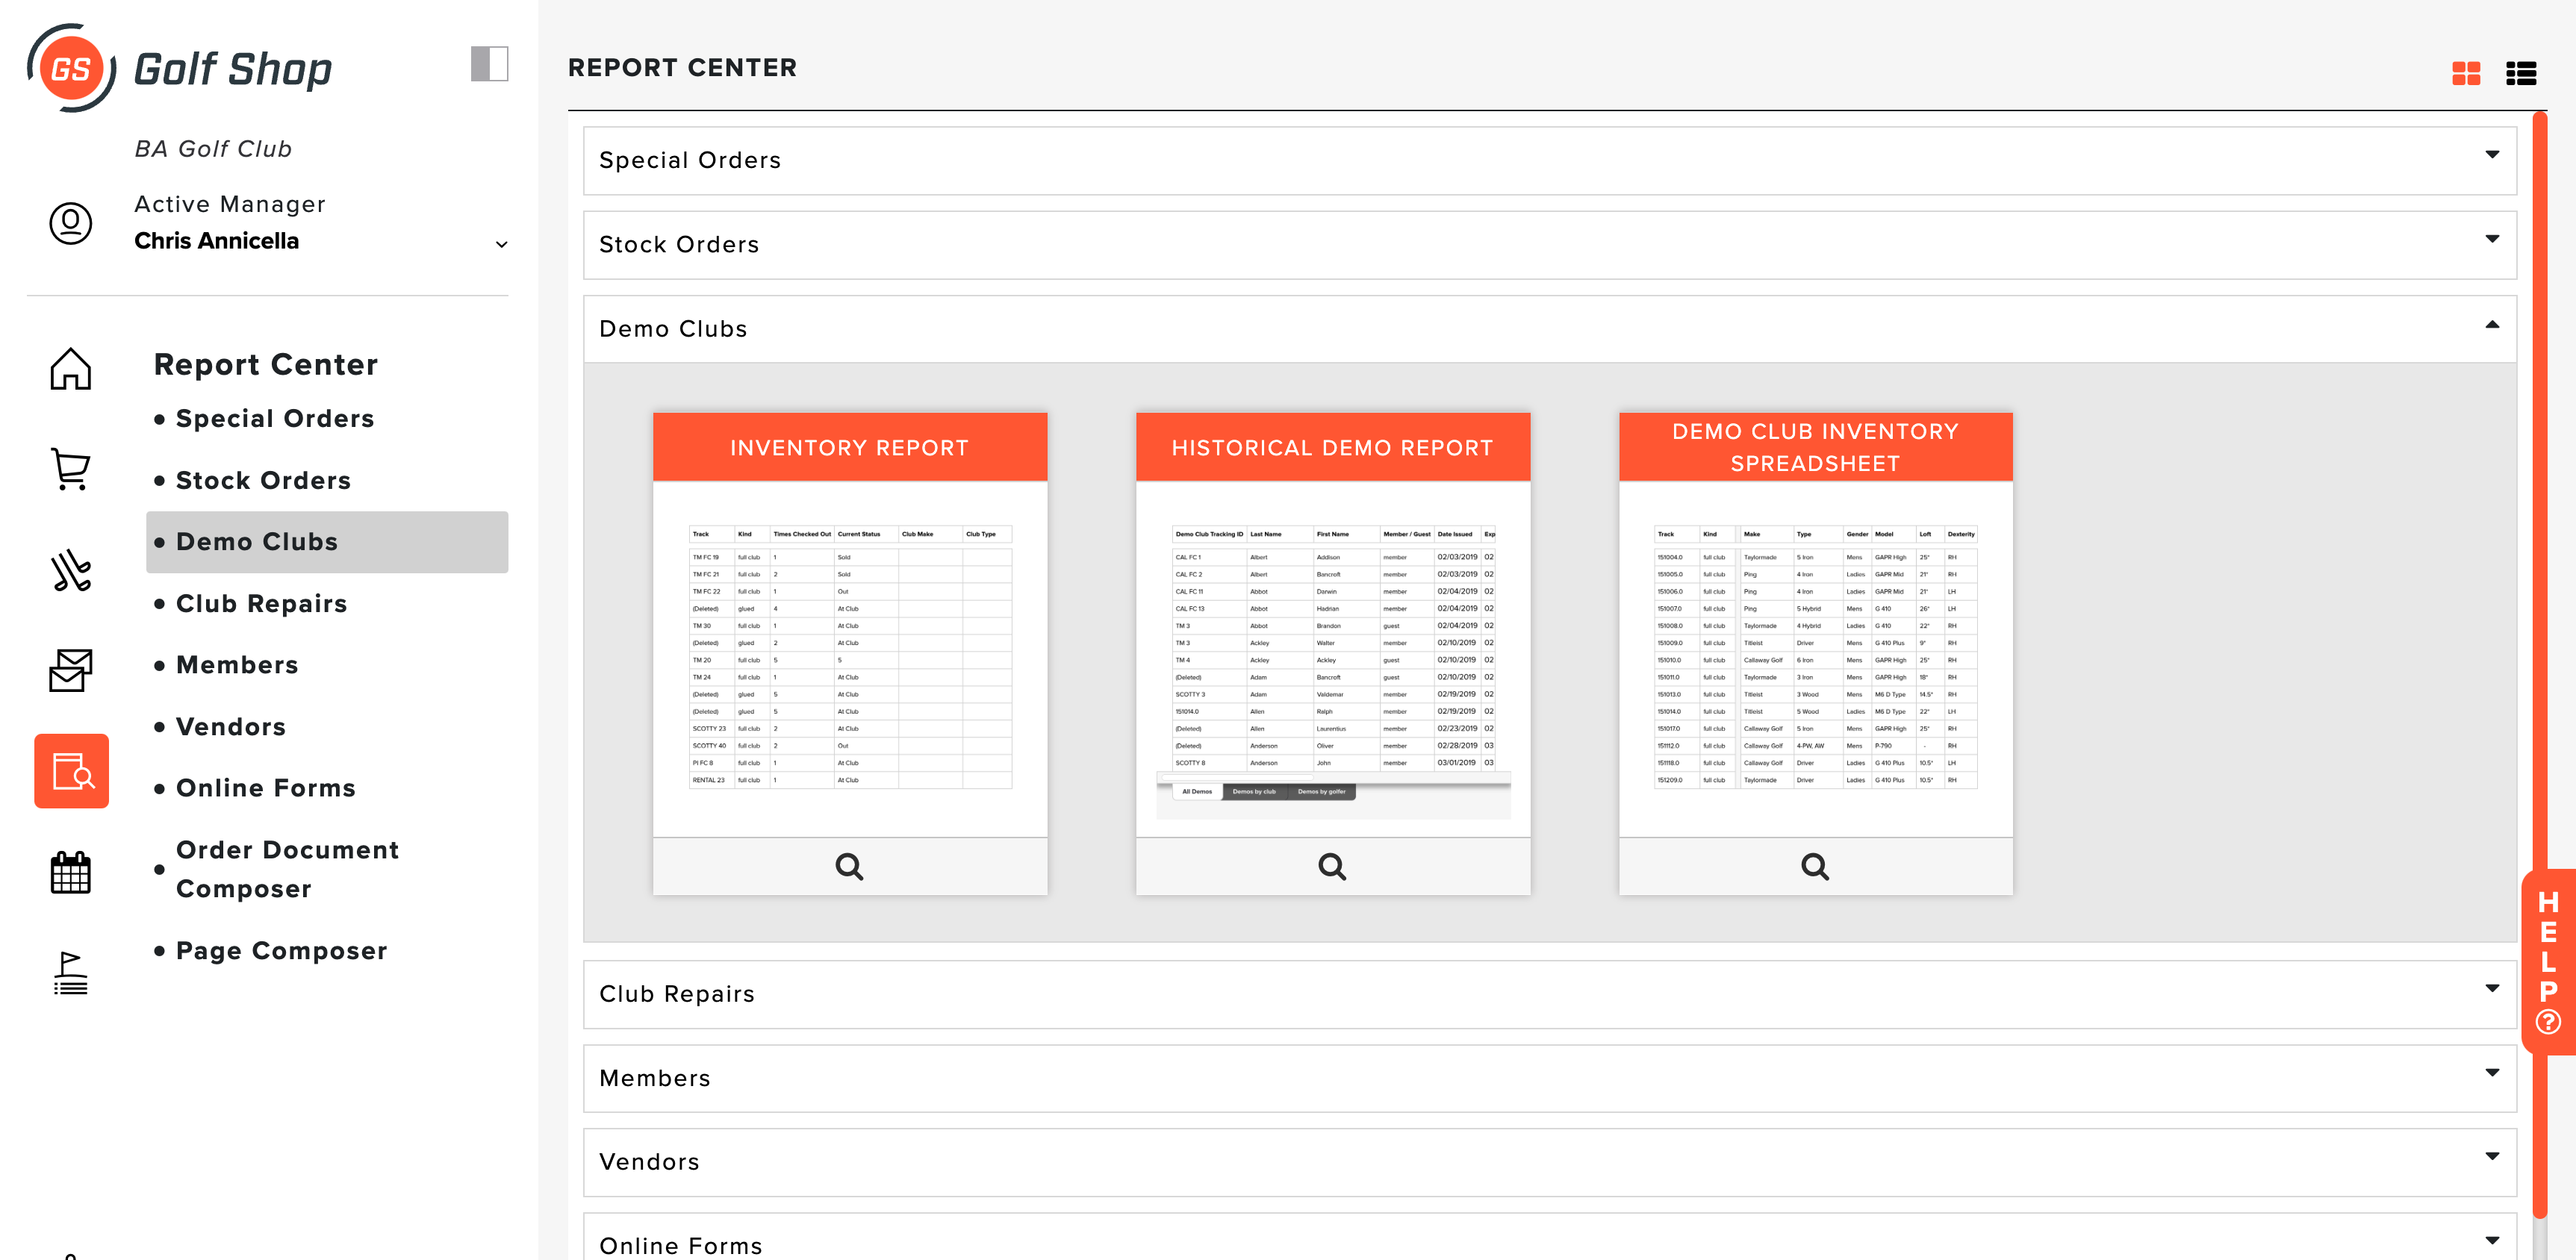The height and width of the screenshot is (1260, 2576).
Task: Open the shopping cart orders icon
Action: coord(71,469)
